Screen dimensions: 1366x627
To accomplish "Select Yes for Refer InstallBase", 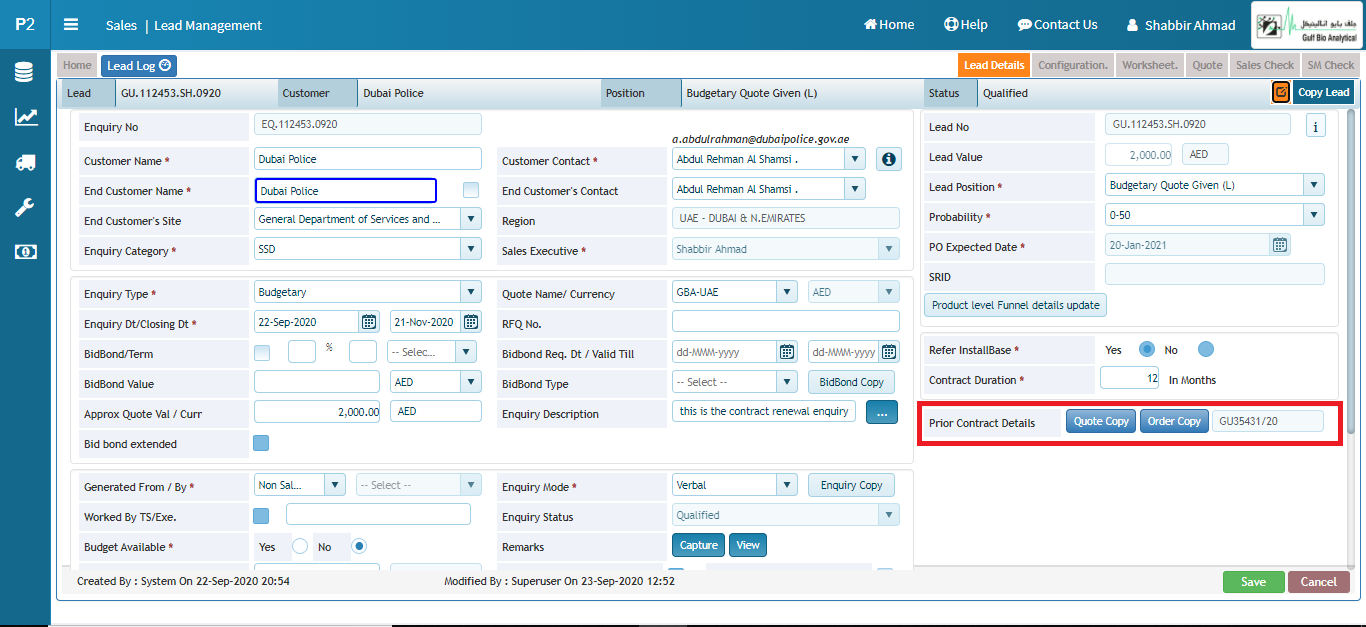I will pyautogui.click(x=1147, y=349).
